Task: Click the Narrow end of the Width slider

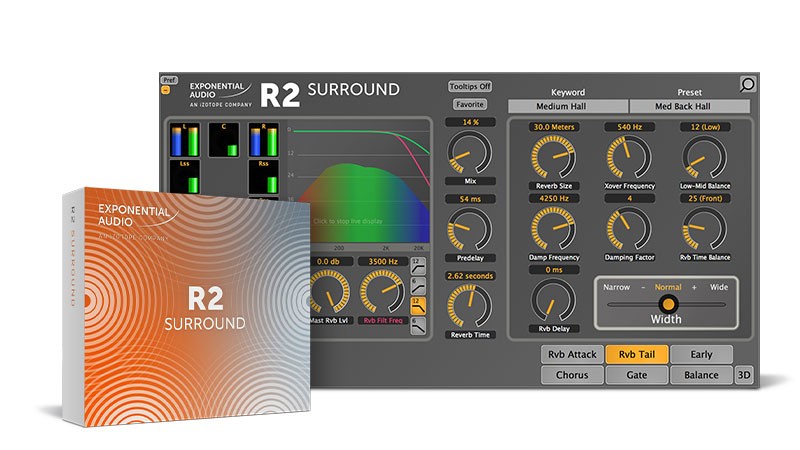Action: point(616,287)
